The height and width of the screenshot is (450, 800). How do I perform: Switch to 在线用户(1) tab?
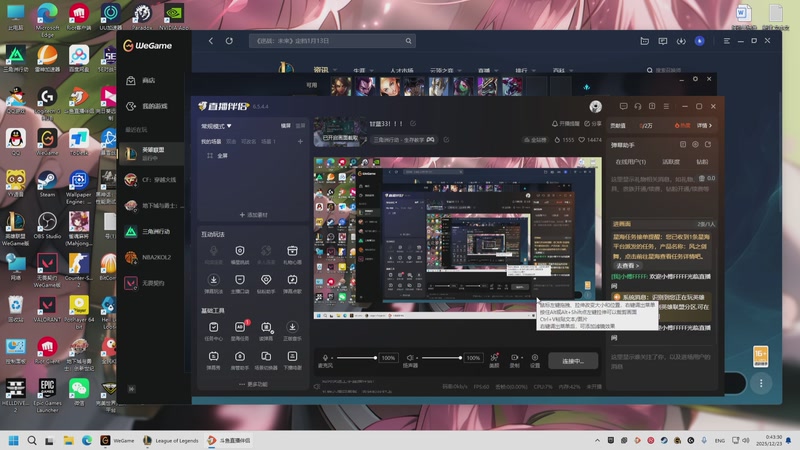coord(631,162)
